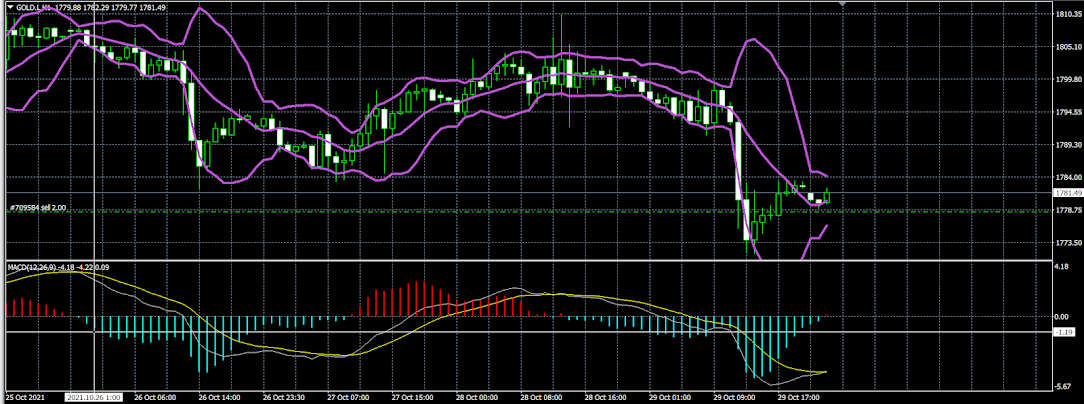Click the -1.19 level tag on MACD scale

click(x=1065, y=332)
